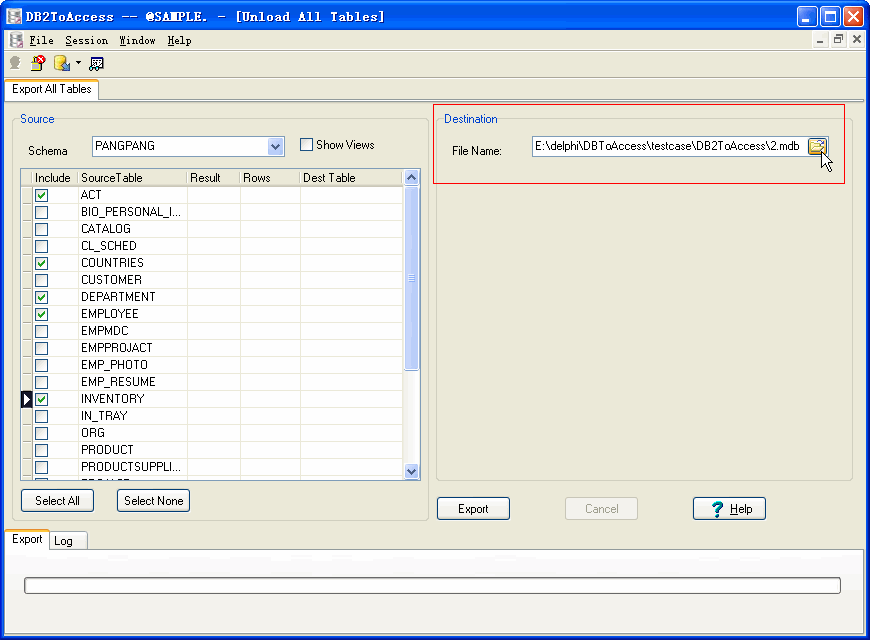Click the disconnect session toolbar icon

[38, 63]
